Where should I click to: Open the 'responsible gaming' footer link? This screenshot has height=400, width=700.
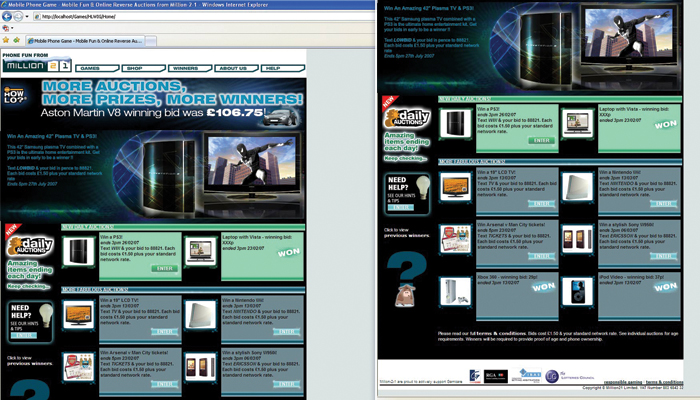pyautogui.click(x=623, y=382)
